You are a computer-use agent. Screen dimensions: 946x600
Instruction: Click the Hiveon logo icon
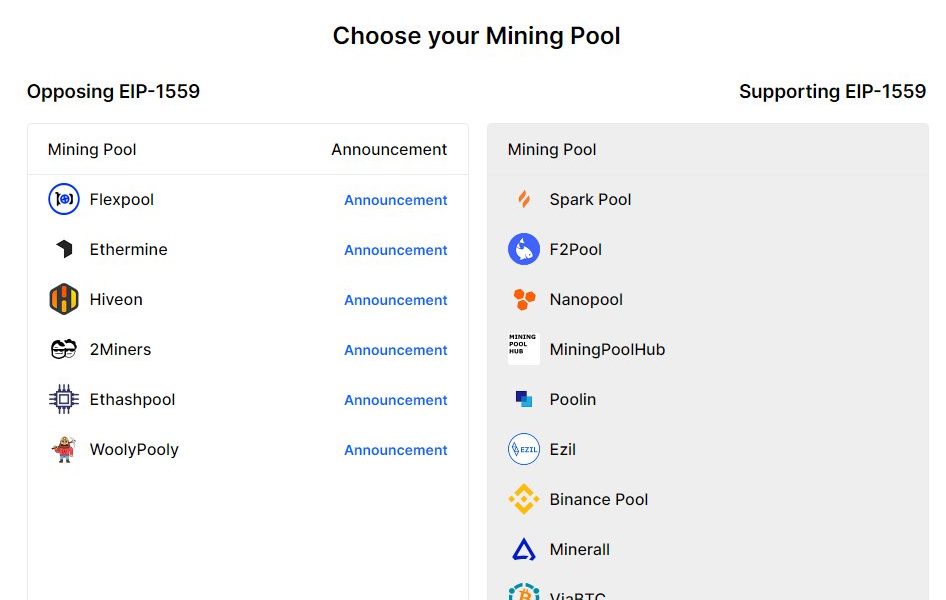(64, 299)
